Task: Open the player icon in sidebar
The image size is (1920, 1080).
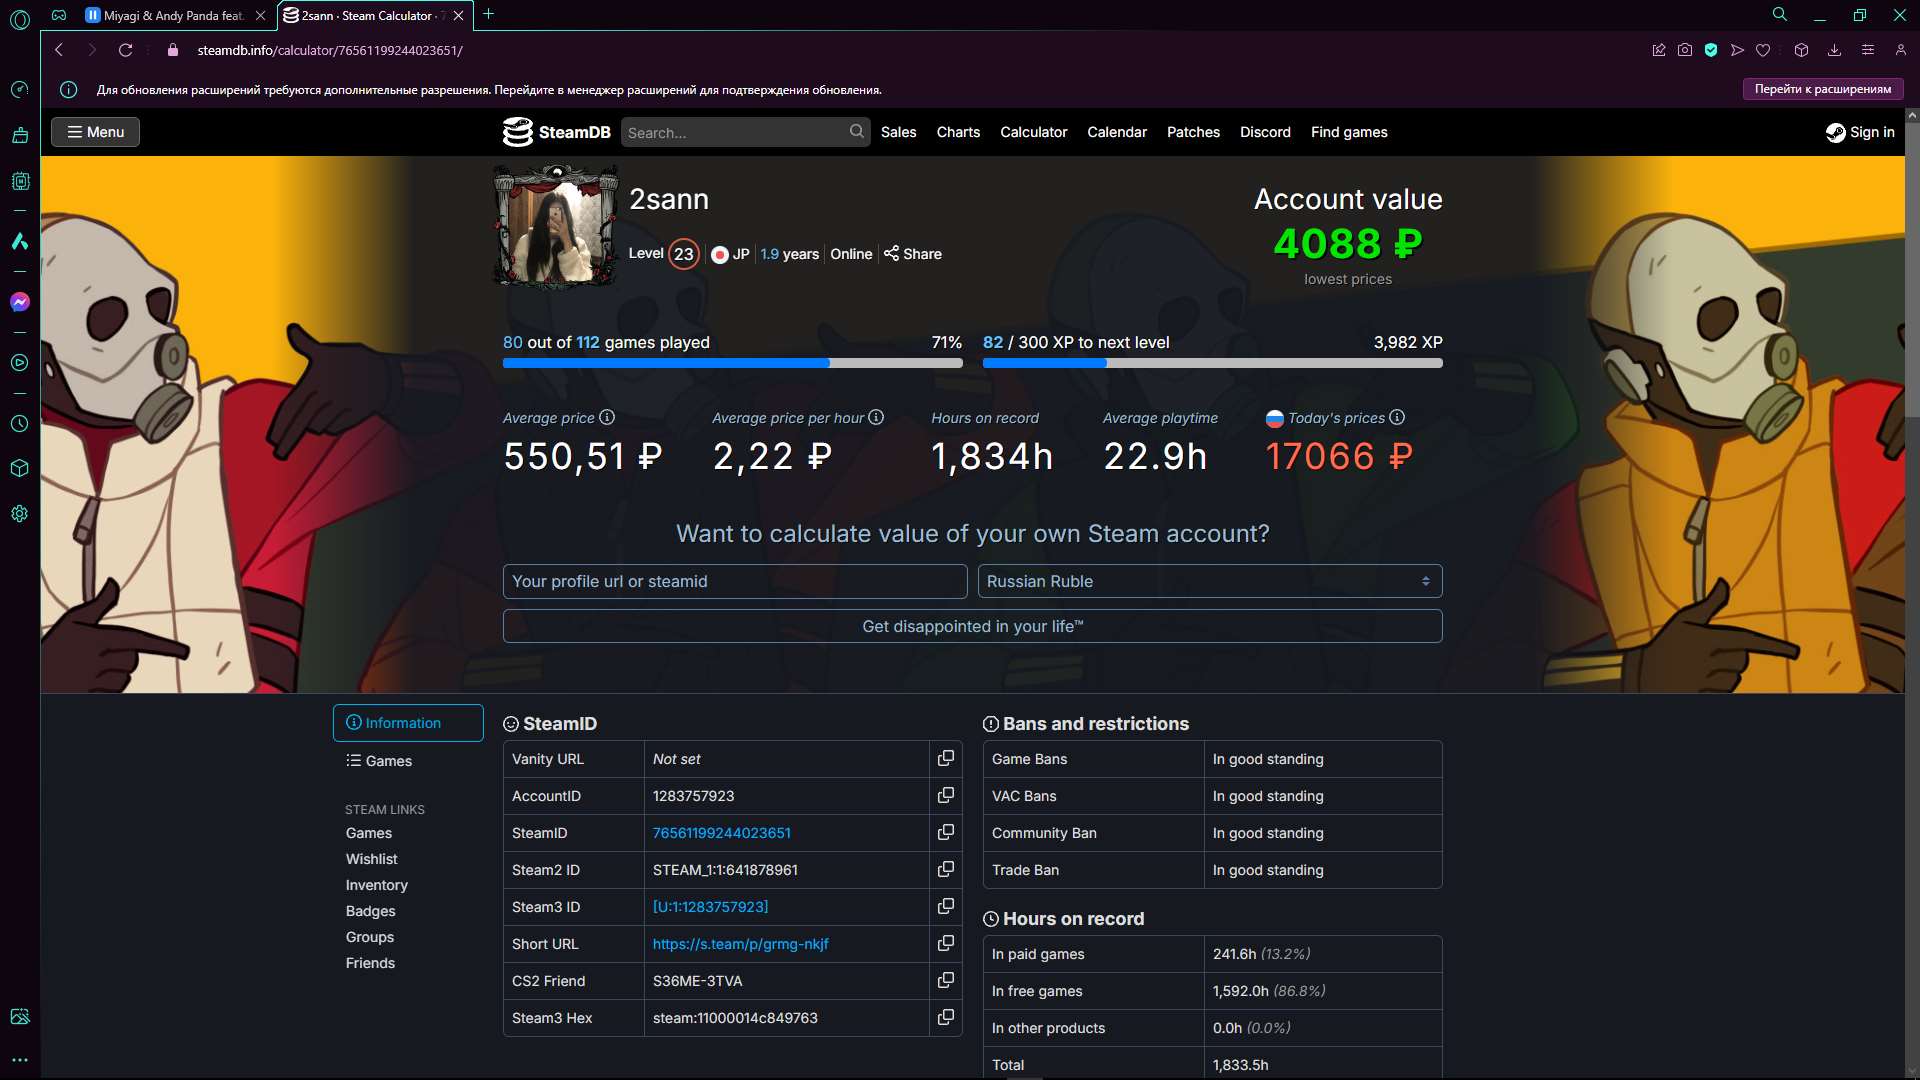Action: click(19, 362)
